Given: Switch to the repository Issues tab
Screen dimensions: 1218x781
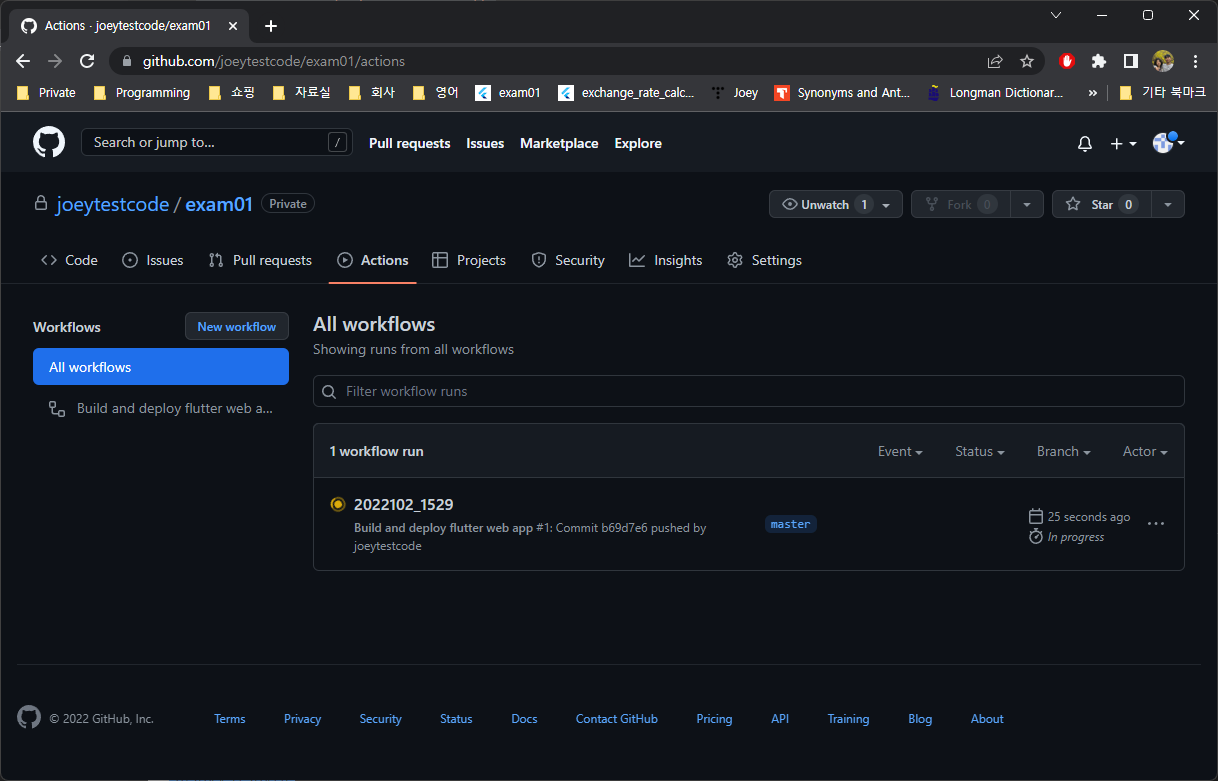Looking at the screenshot, I should click(x=153, y=260).
